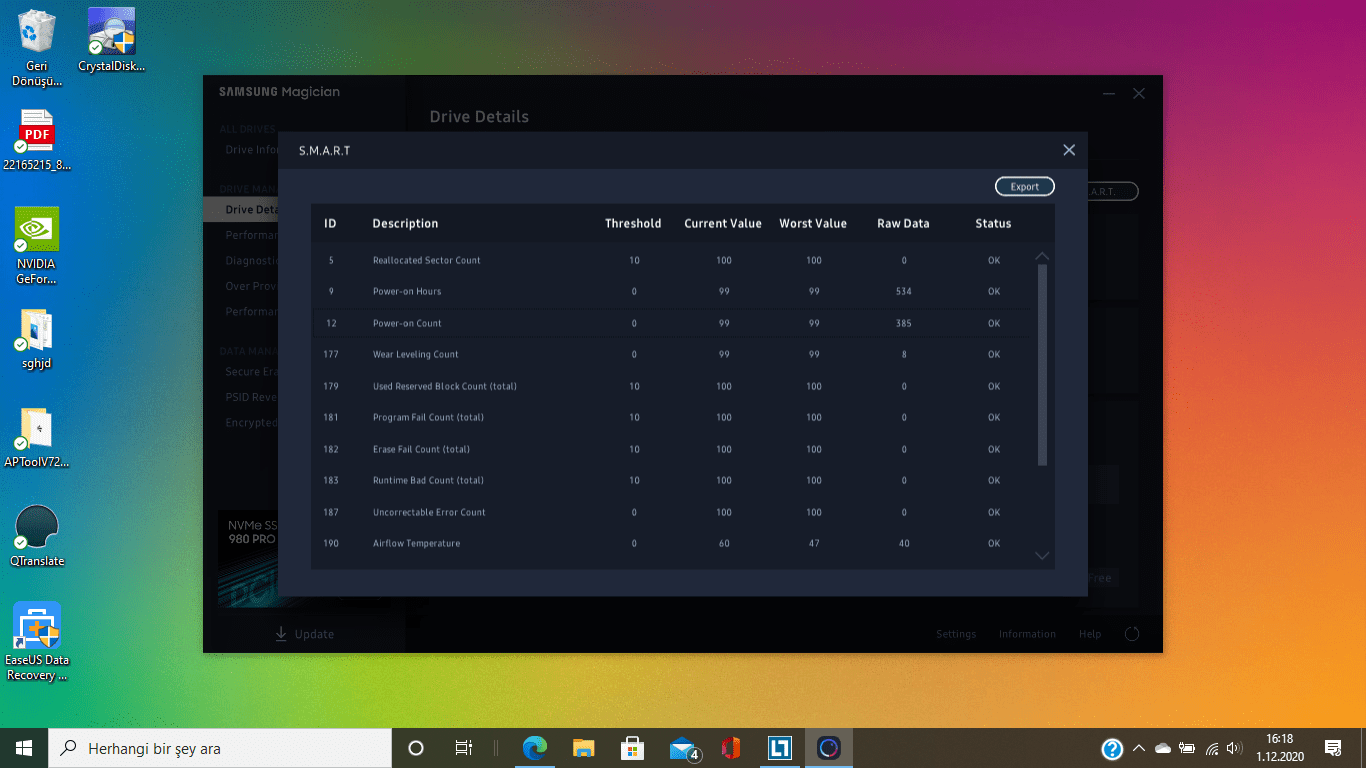Open Settings in the Samsung Magician footer
This screenshot has height=768, width=1366.
[x=956, y=634]
